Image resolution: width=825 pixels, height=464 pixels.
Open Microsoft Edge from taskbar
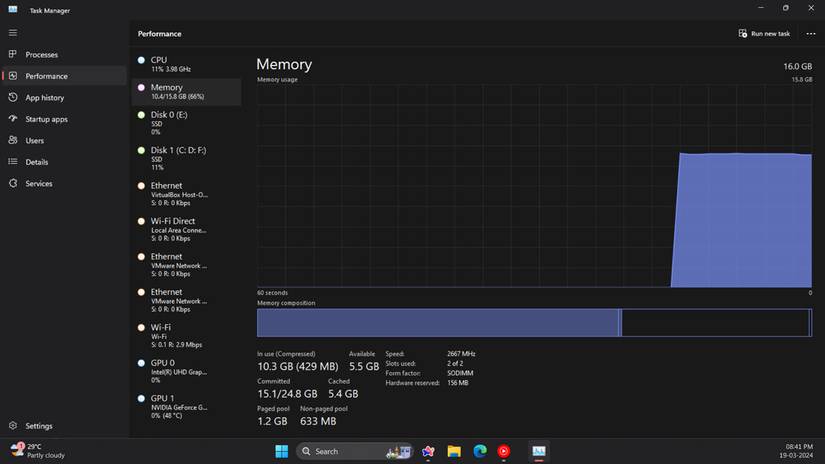(480, 451)
